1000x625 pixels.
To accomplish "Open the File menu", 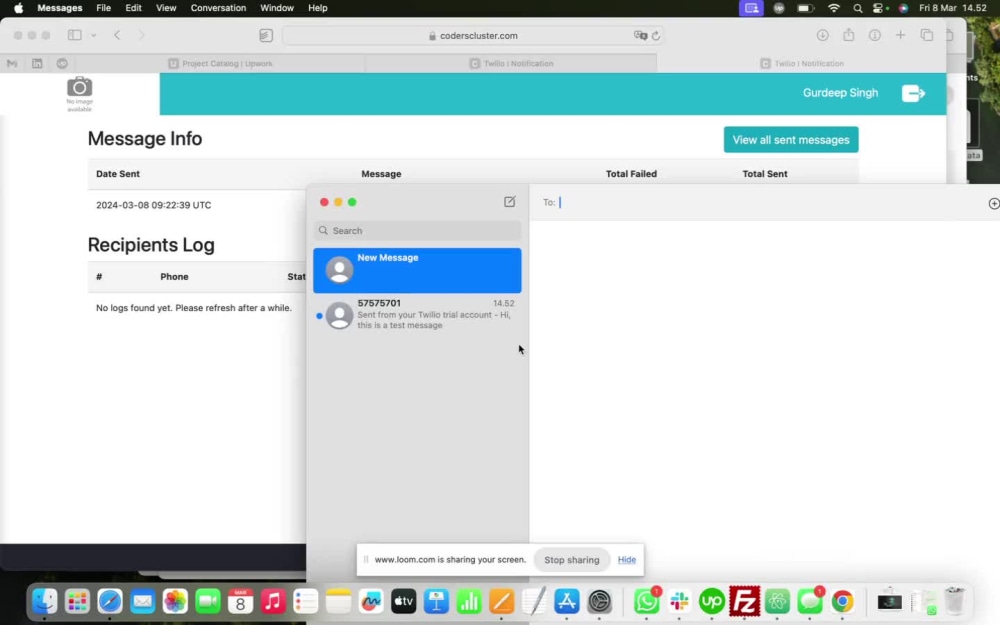I will pos(103,8).
